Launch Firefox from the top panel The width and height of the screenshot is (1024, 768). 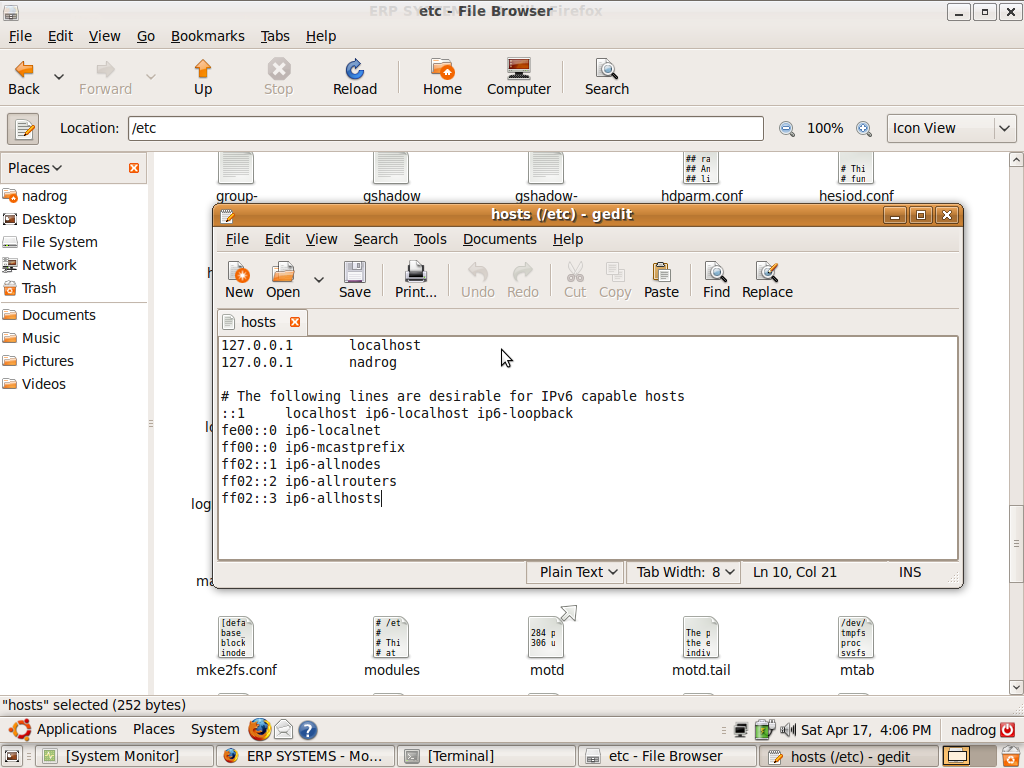pyautogui.click(x=259, y=729)
